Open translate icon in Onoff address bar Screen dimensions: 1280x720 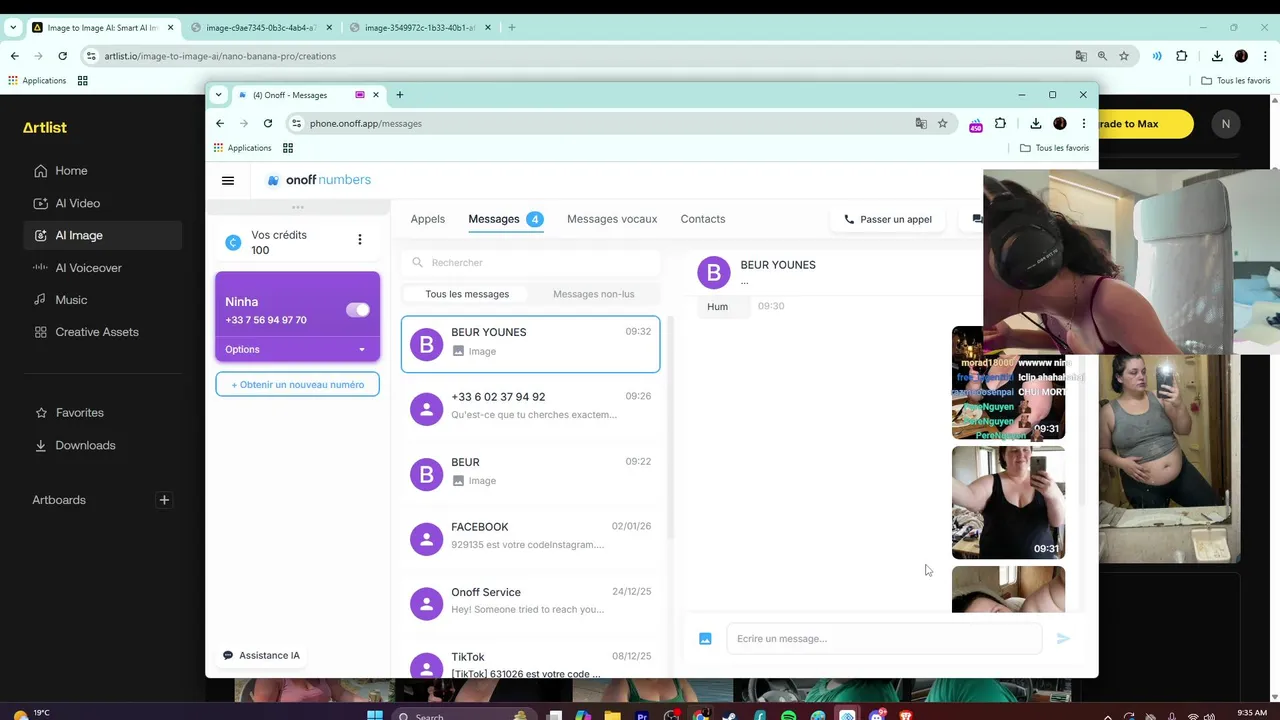(x=921, y=123)
